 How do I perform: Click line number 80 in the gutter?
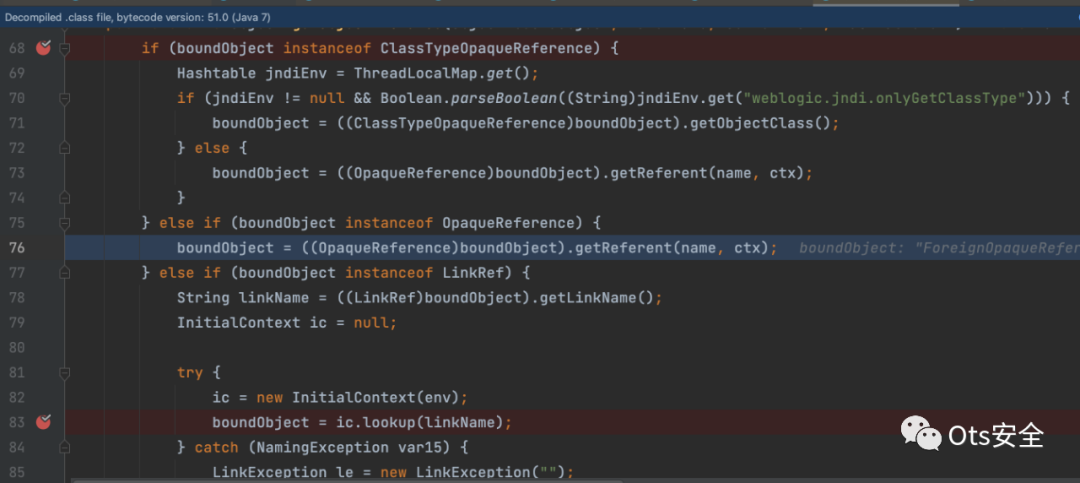tap(17, 347)
